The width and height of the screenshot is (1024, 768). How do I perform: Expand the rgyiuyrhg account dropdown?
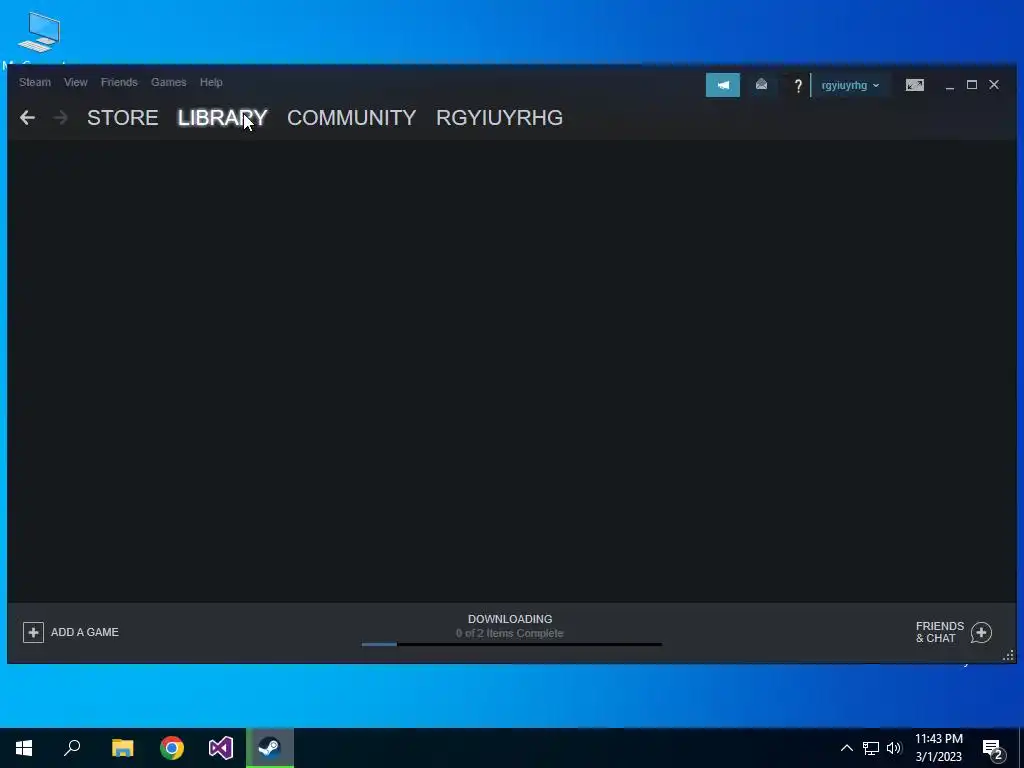[x=850, y=86]
